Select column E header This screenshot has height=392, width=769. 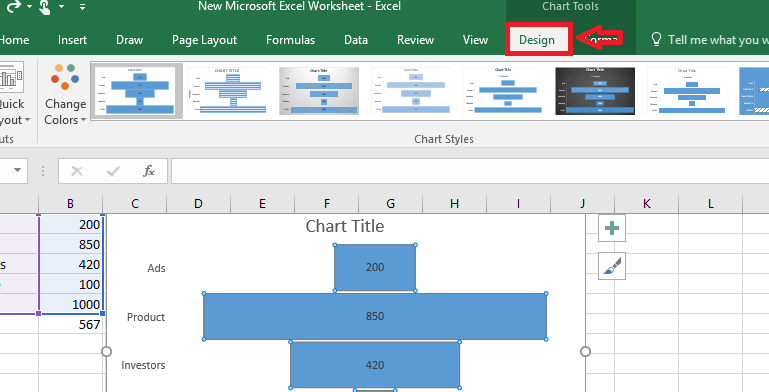click(262, 204)
